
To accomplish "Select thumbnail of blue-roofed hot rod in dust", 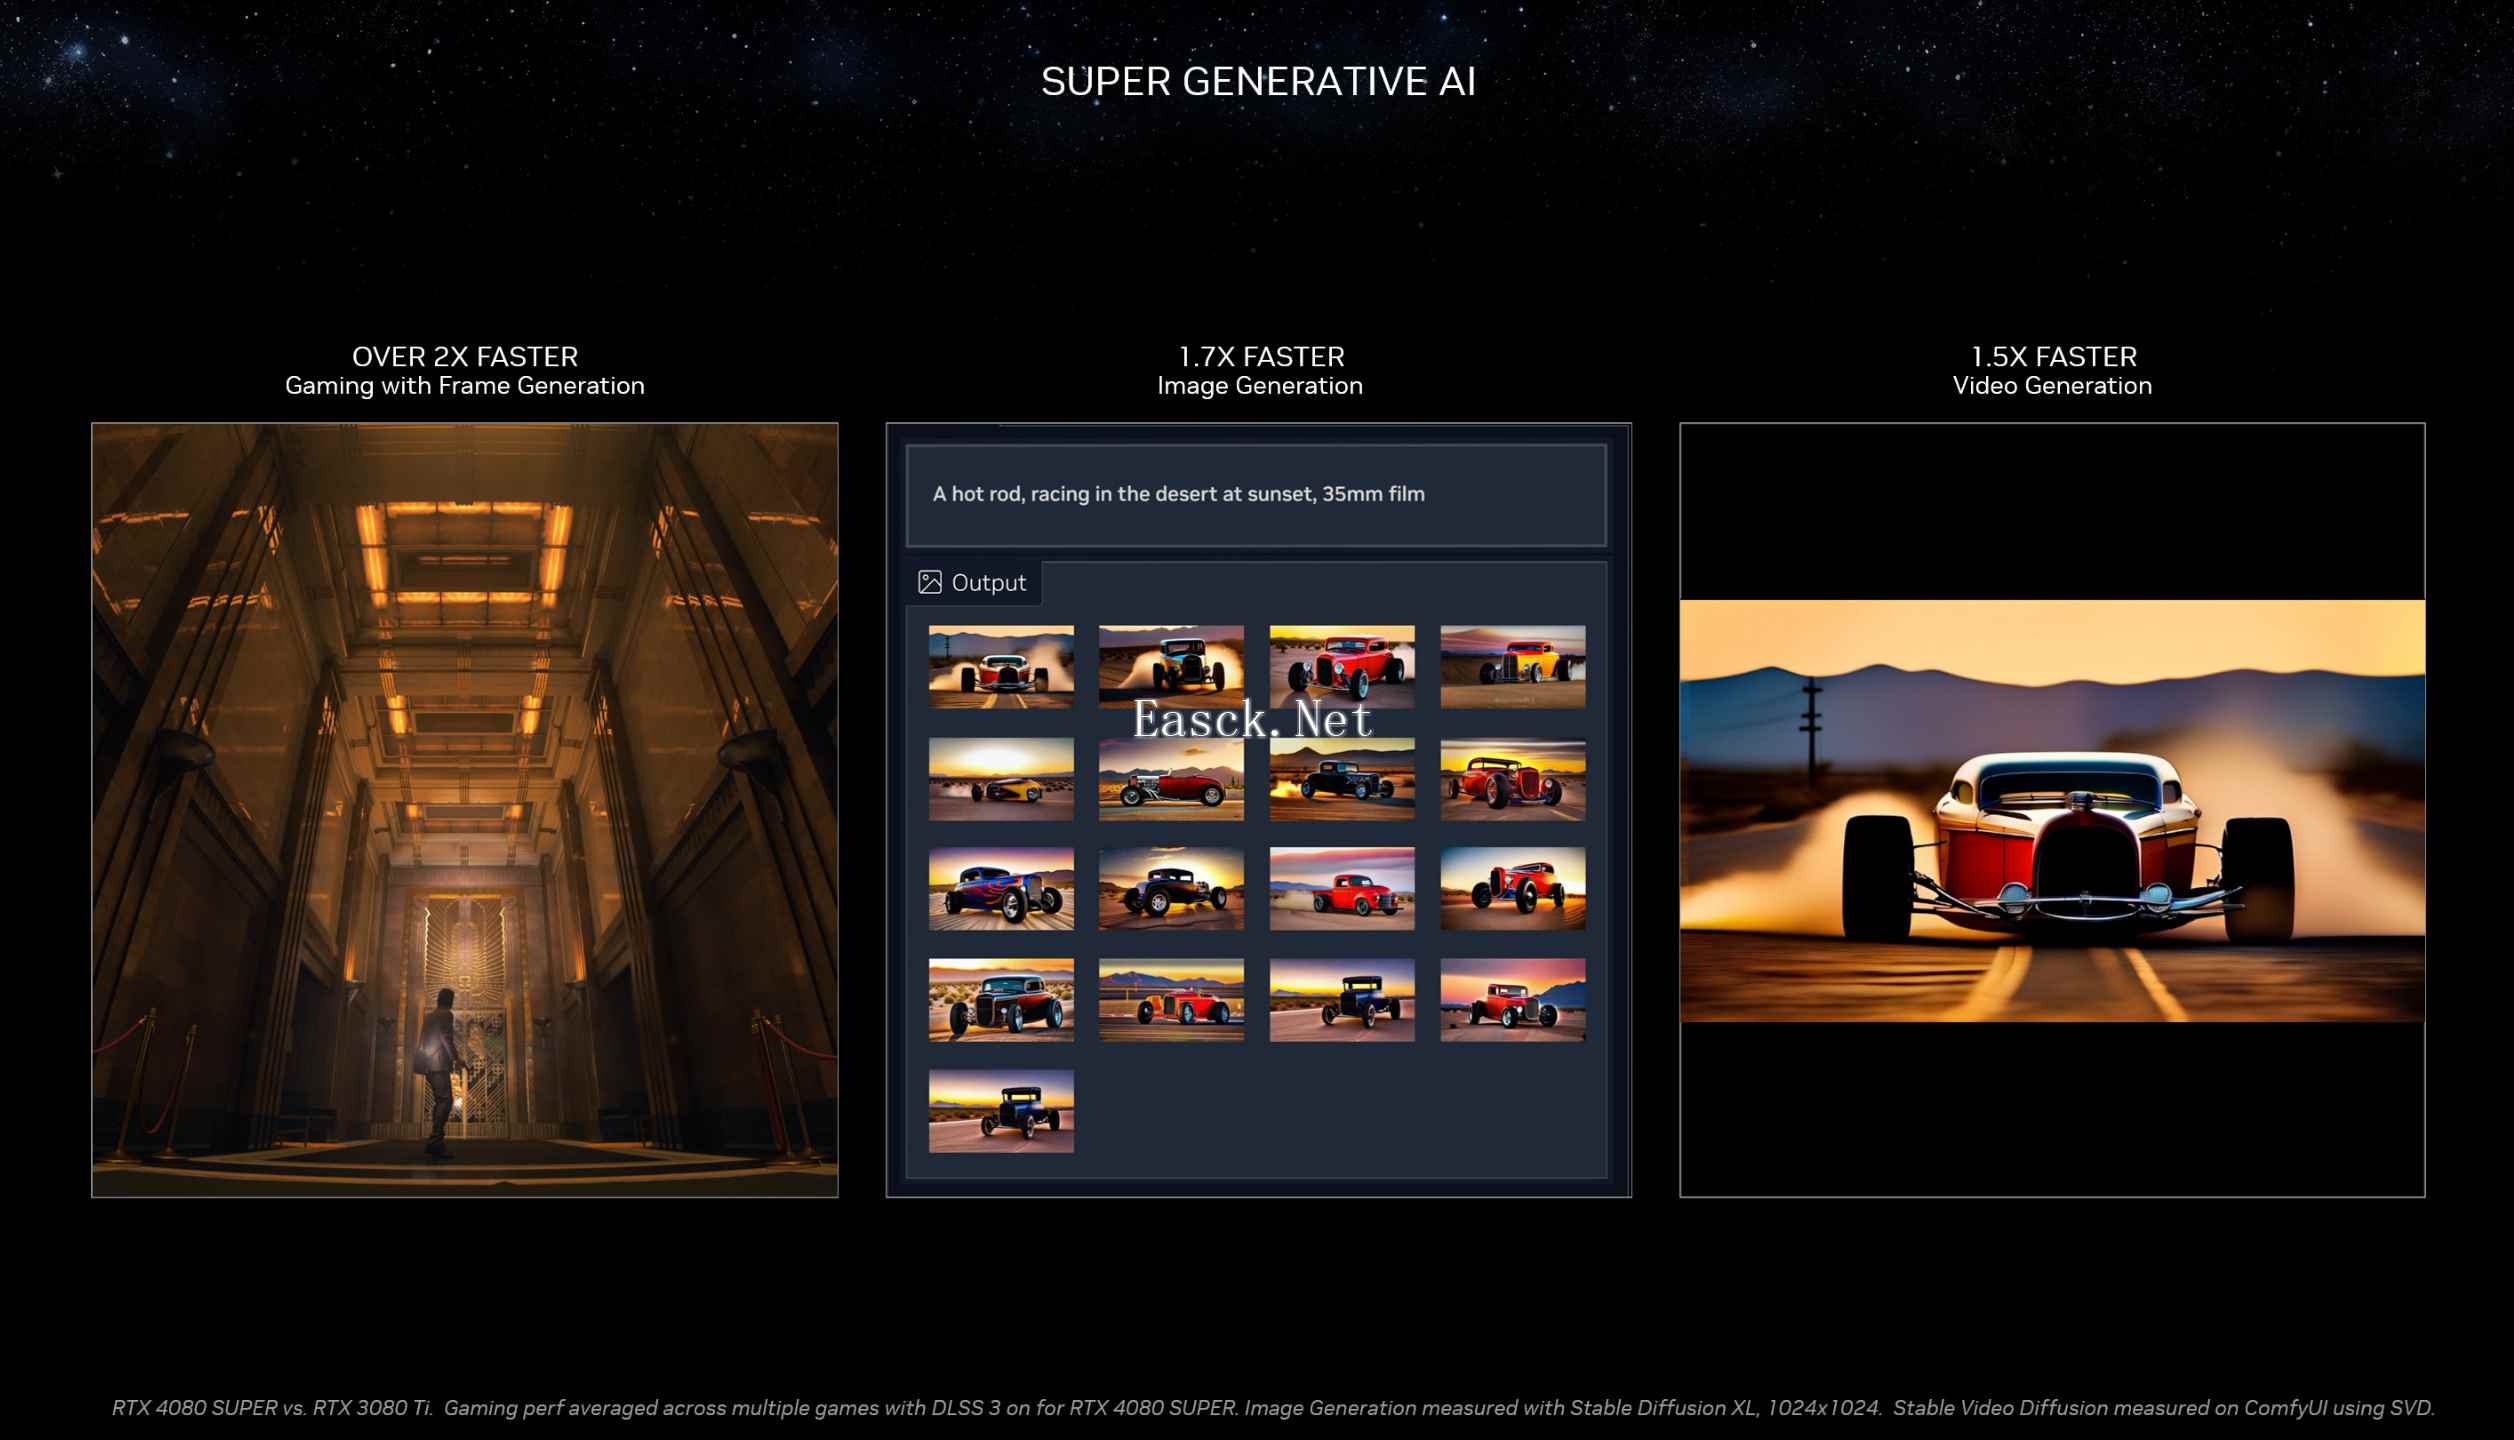I will [1171, 666].
